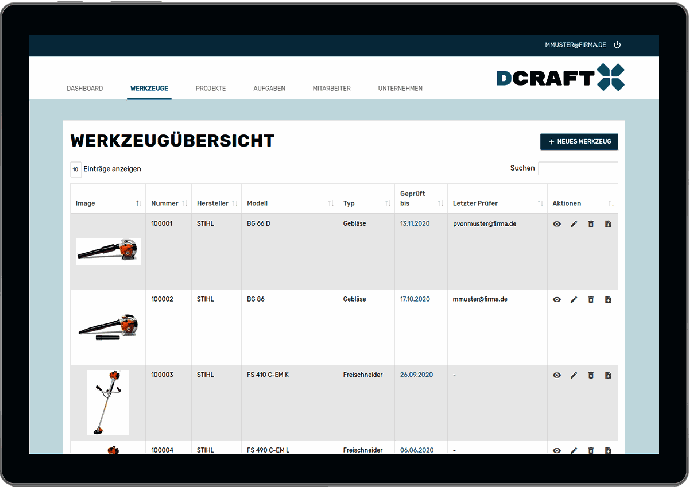
Task: Go to the Dashboard tab
Action: point(85,88)
